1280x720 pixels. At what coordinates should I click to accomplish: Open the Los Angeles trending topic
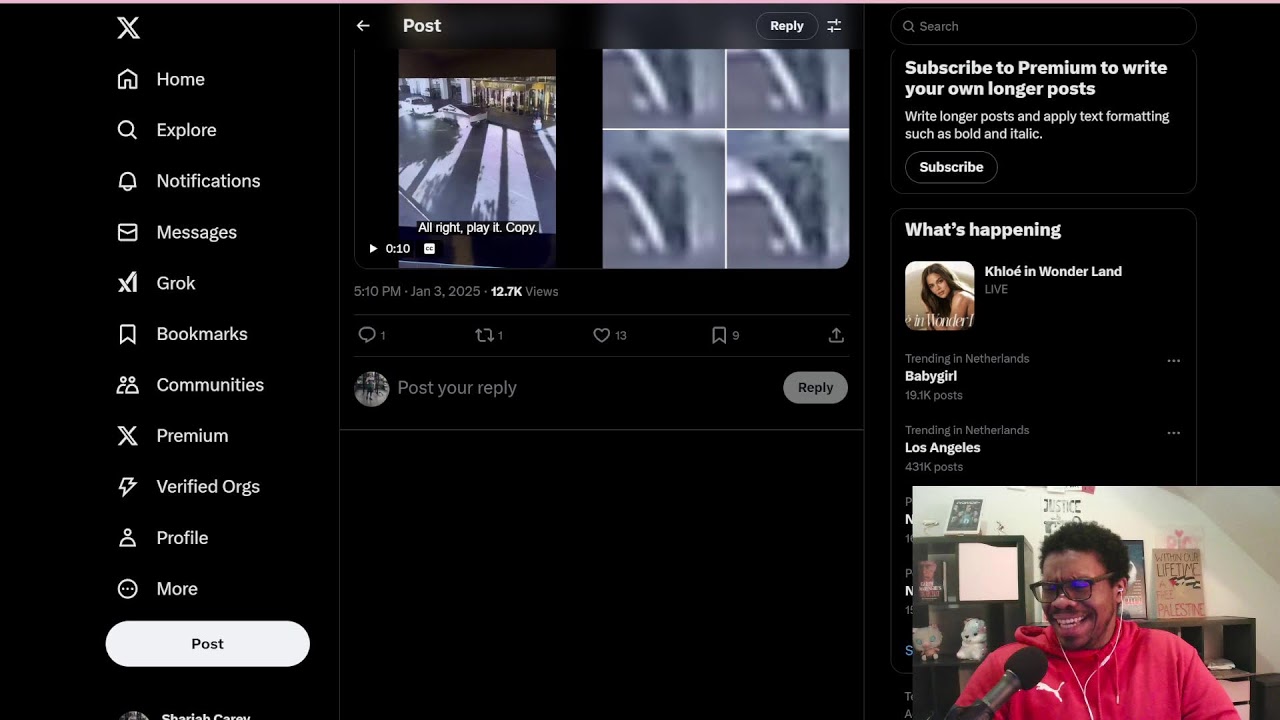tap(942, 448)
